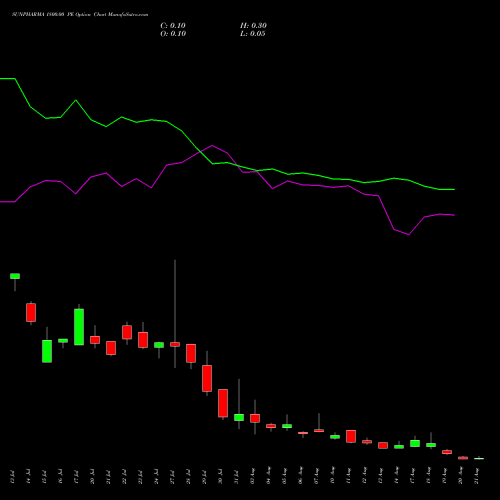Click the last candle for 21 Aug
The image size is (500, 500).
pos(479,459)
